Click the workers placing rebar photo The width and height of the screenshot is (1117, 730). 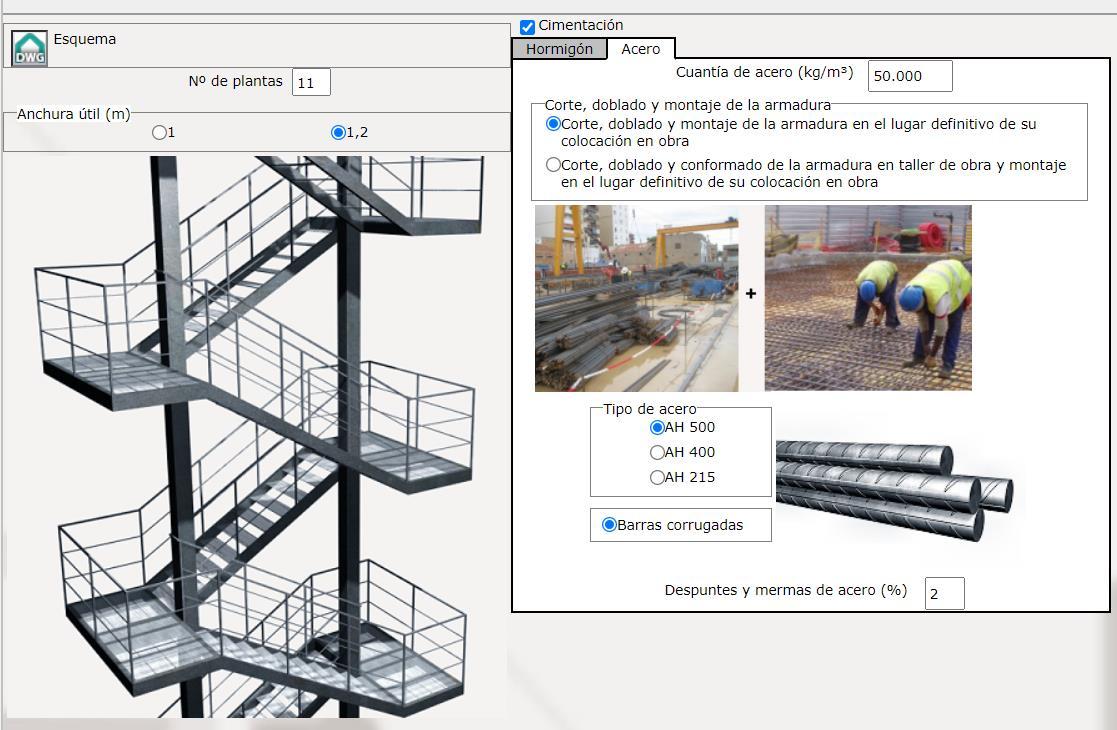[x=868, y=298]
